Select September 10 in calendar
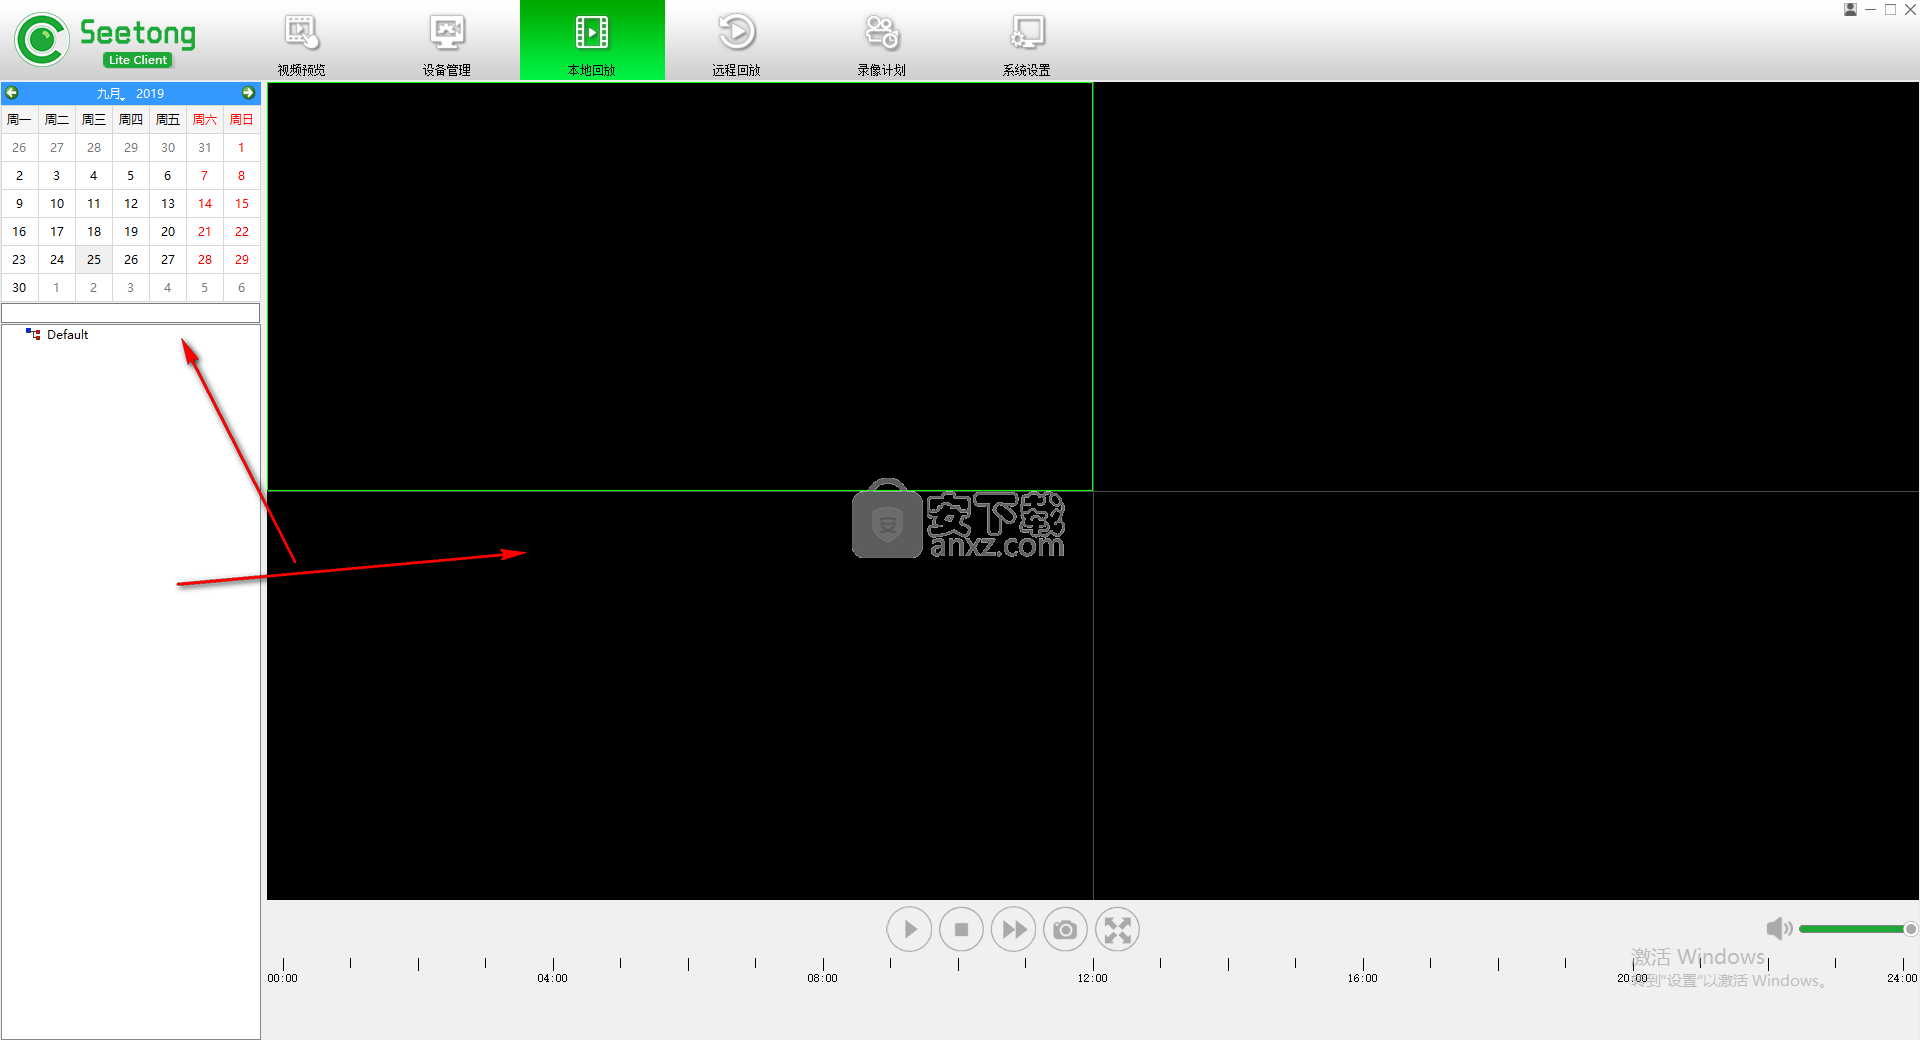Screen dimensions: 1920x1040 pos(57,203)
